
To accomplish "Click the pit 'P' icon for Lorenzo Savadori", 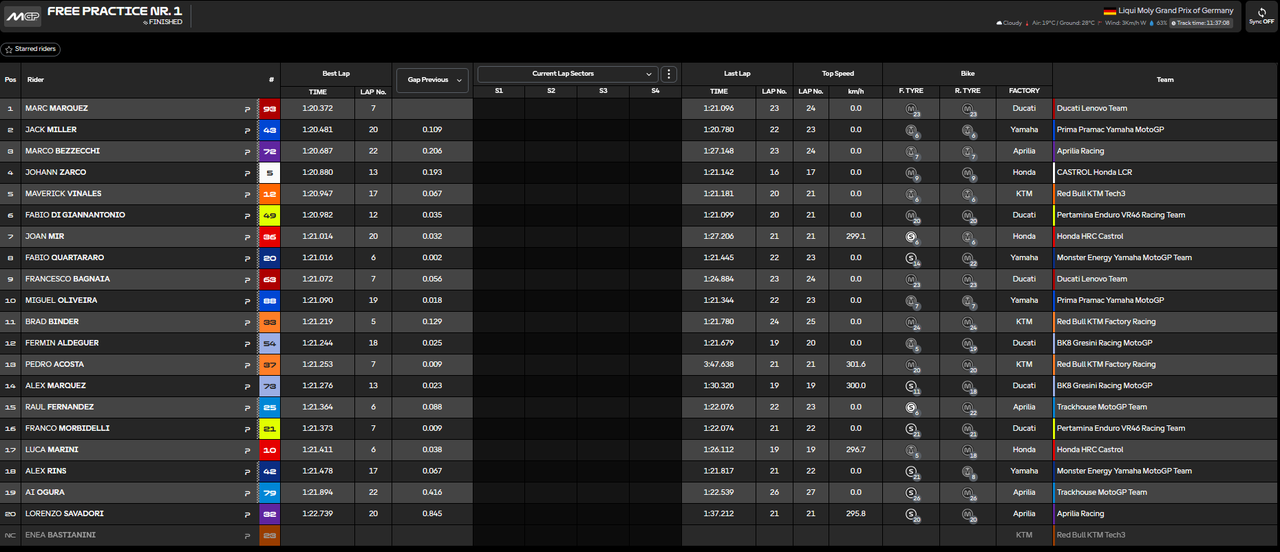I will click(247, 513).
